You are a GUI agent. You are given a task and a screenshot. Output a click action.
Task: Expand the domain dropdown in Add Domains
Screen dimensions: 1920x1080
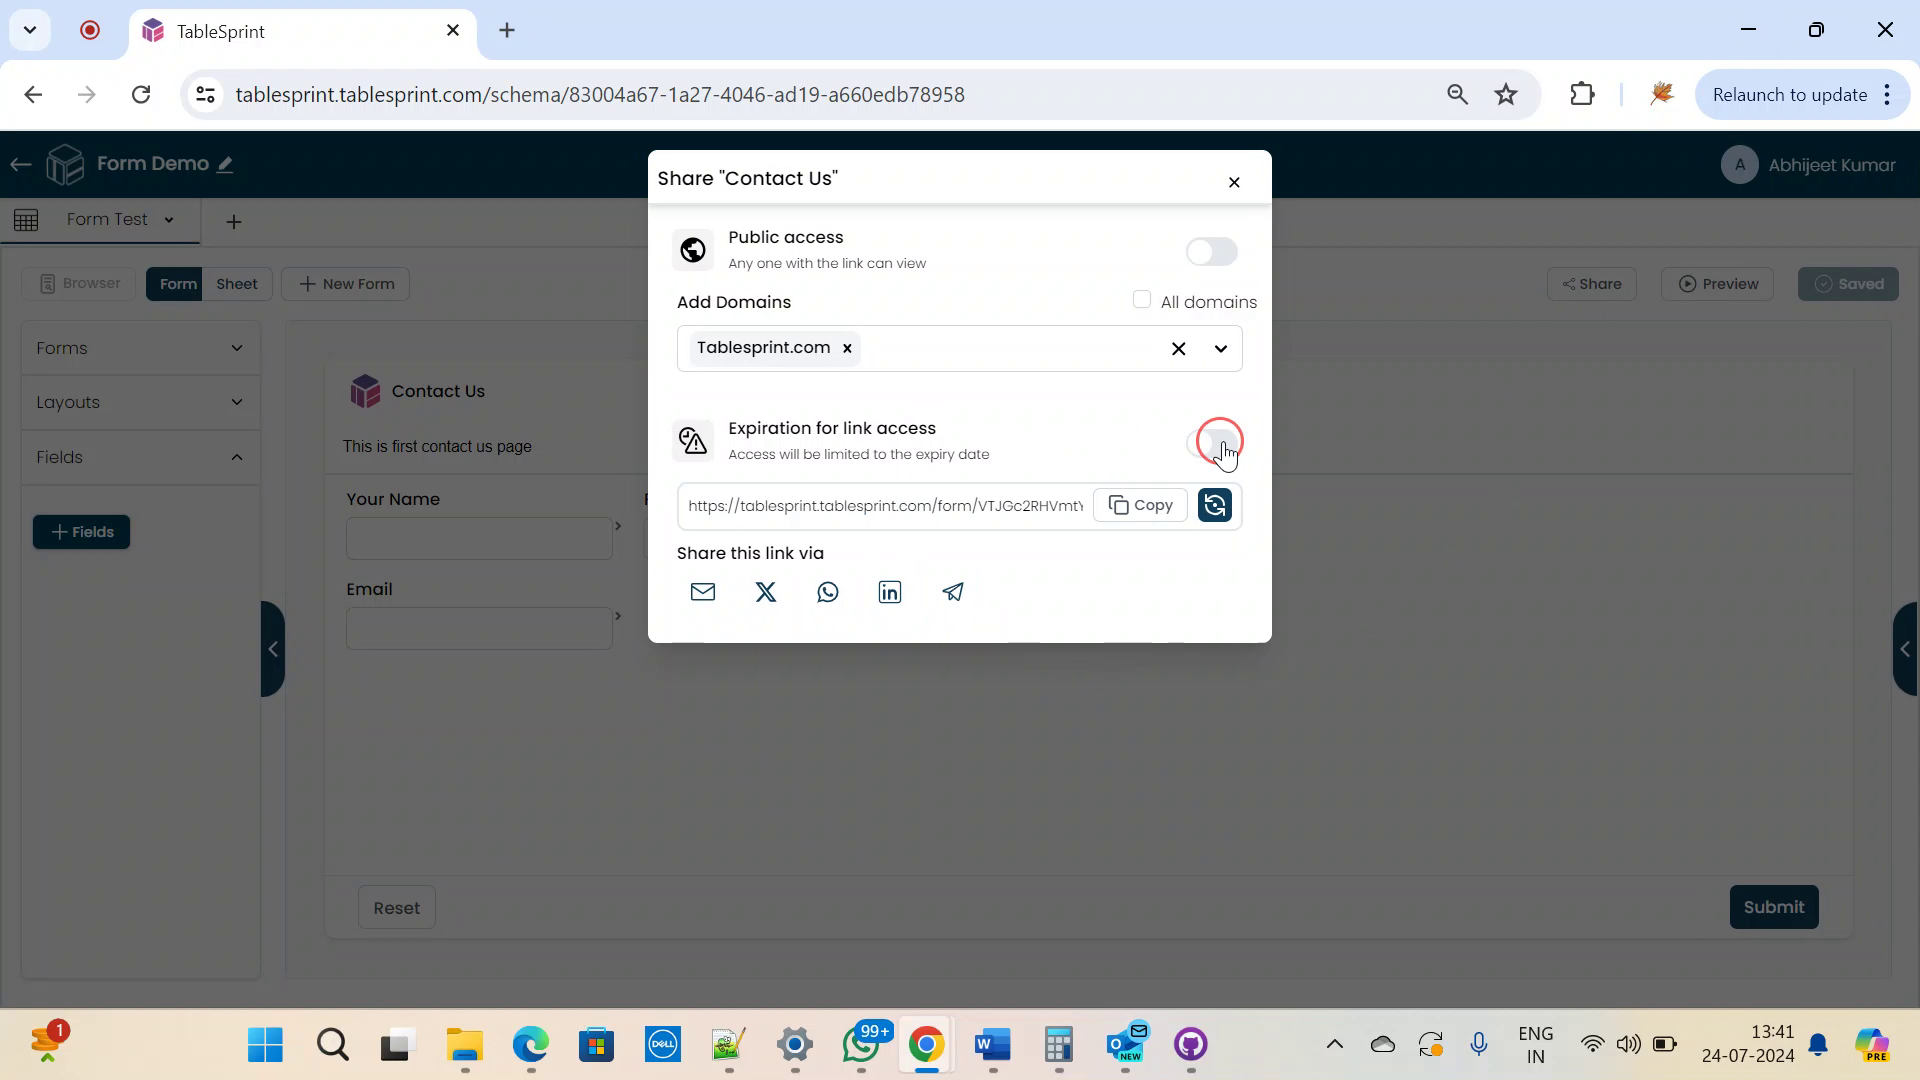1221,347
